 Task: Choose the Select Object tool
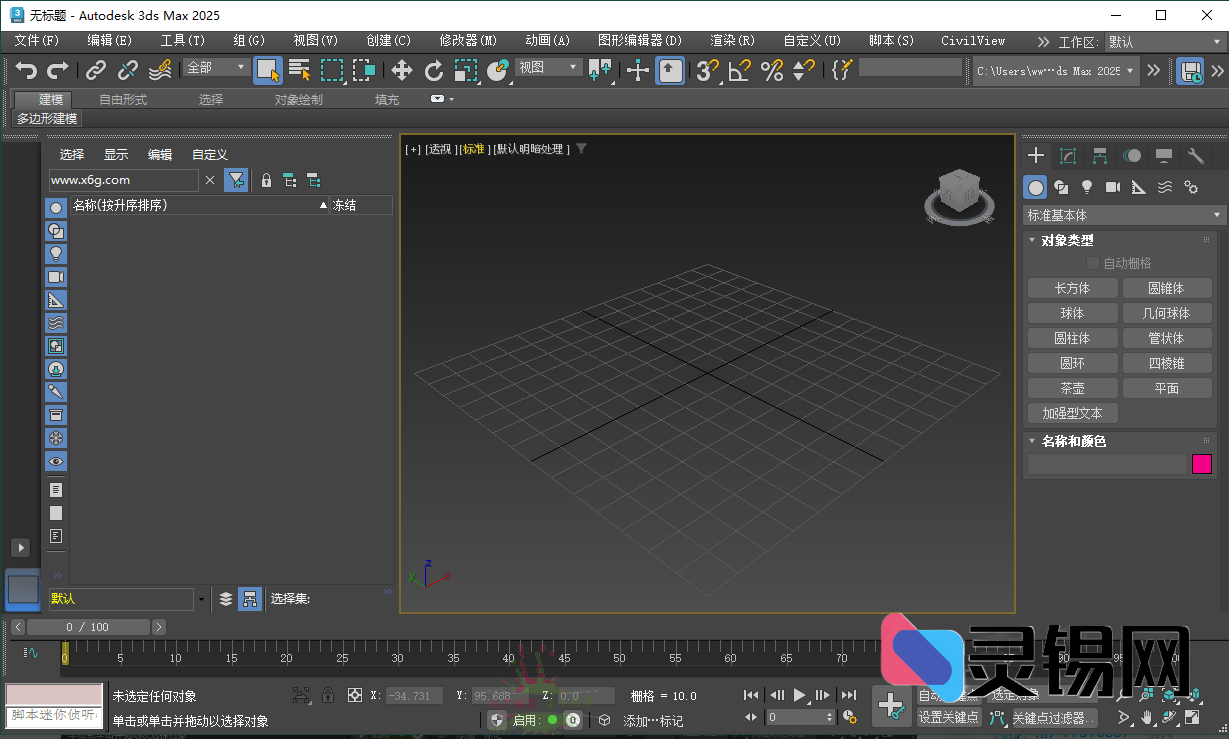(268, 70)
